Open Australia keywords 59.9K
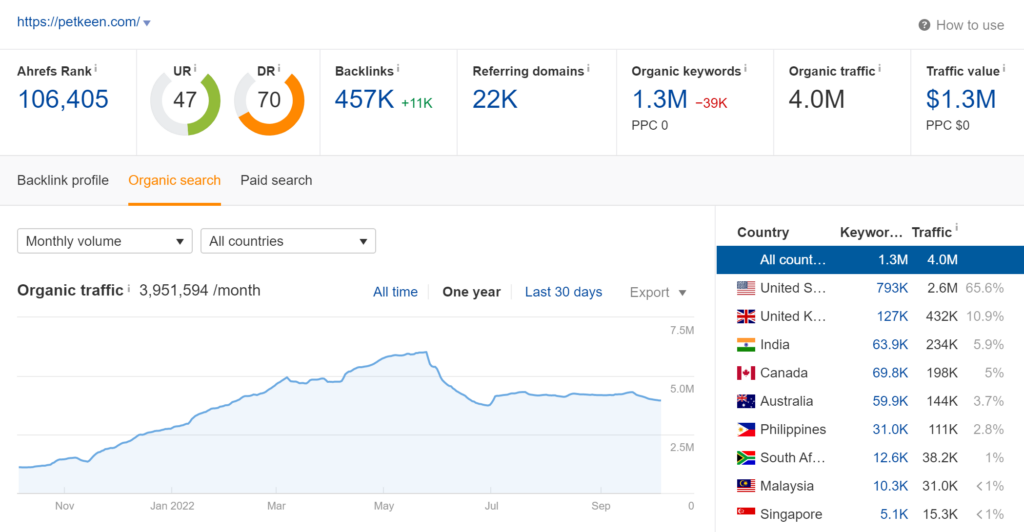1024x532 pixels. pyautogui.click(x=890, y=401)
